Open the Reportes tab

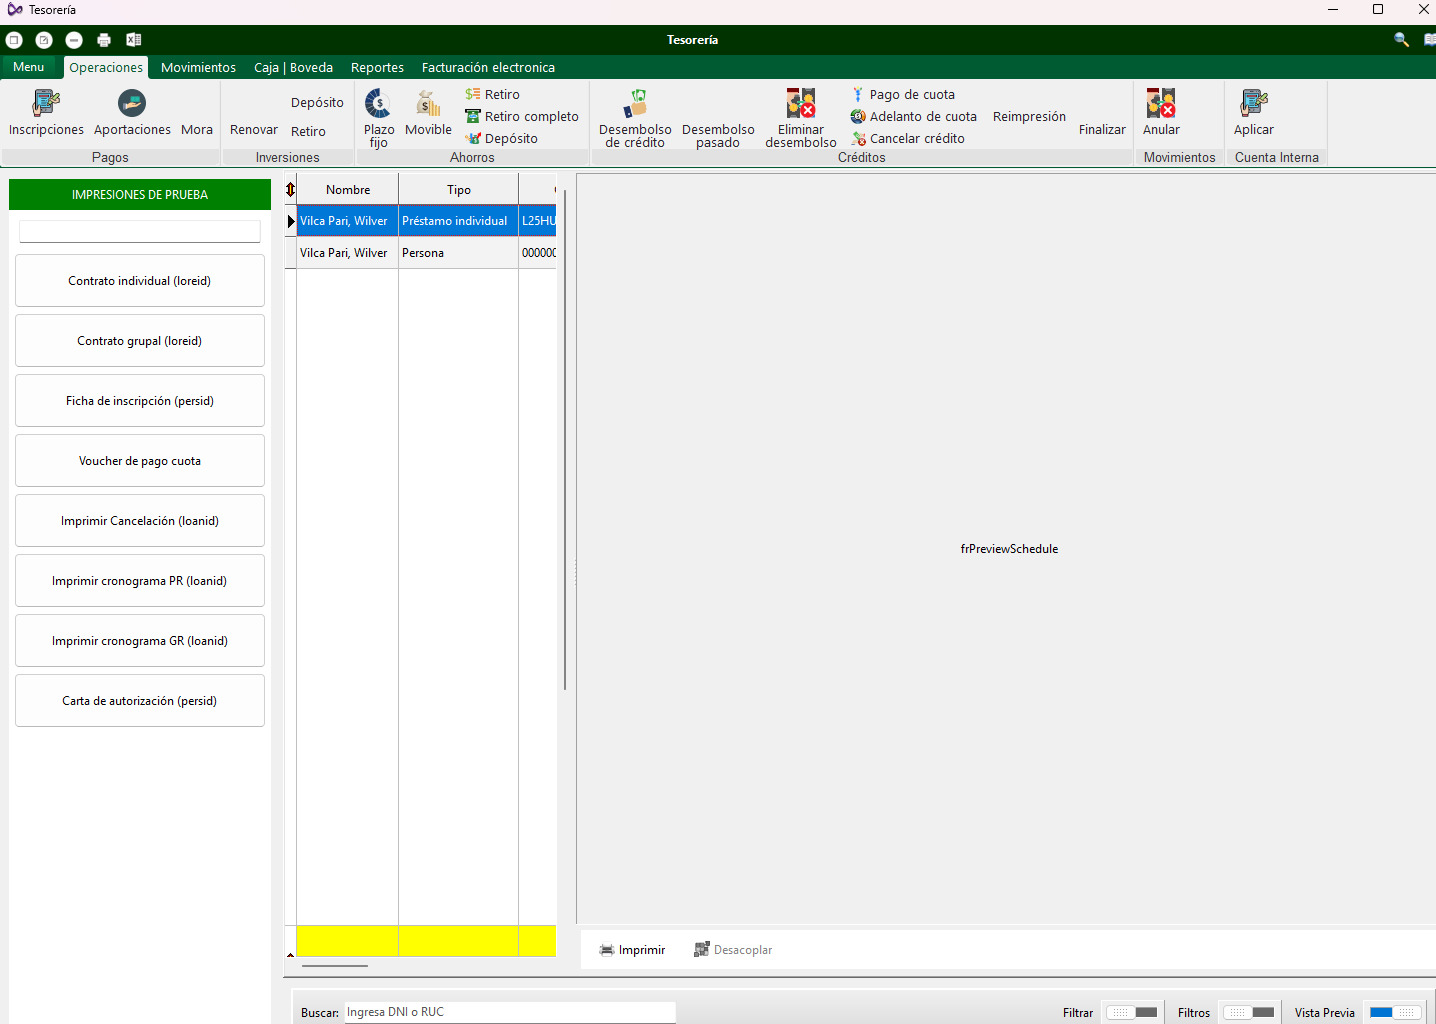[x=377, y=68]
